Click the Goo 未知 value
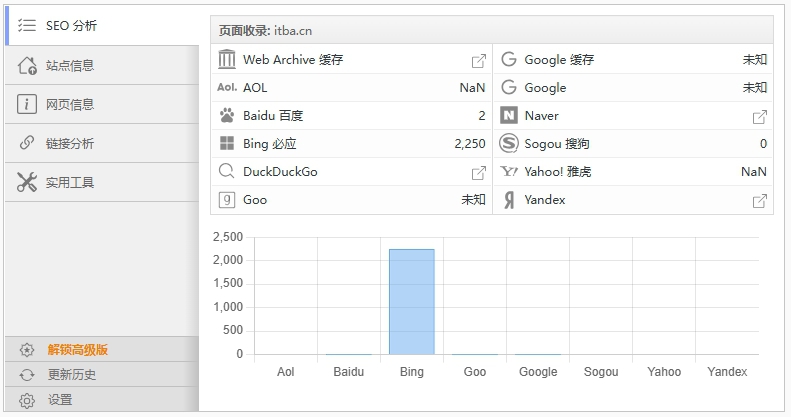This screenshot has width=791, height=417. pyautogui.click(x=473, y=200)
